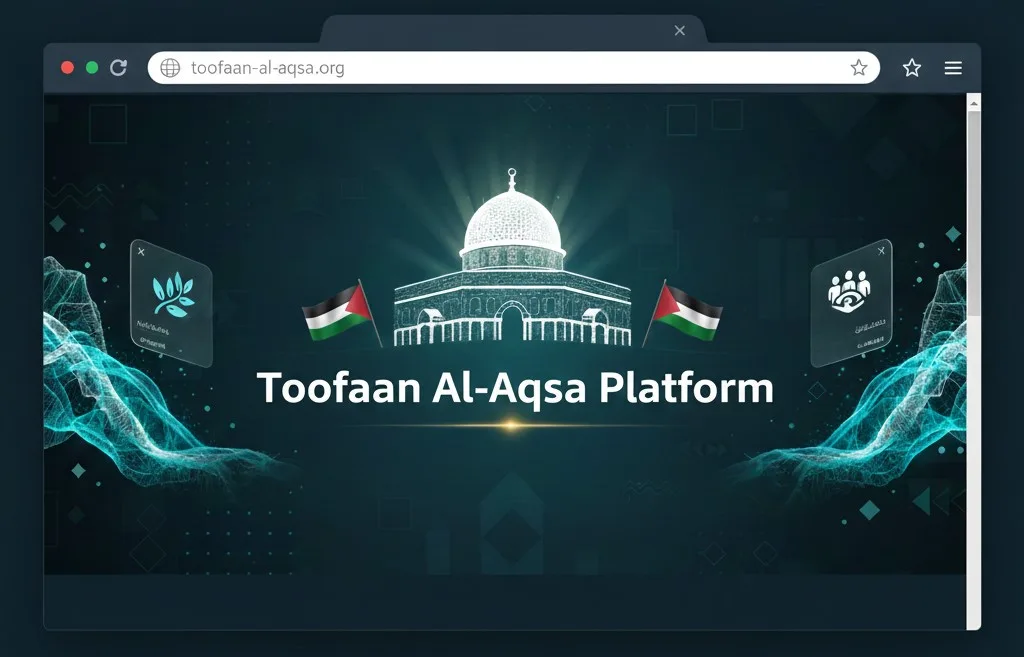Image resolution: width=1024 pixels, height=657 pixels.
Task: Click the Dome of the Rock illustration
Action: [513, 258]
